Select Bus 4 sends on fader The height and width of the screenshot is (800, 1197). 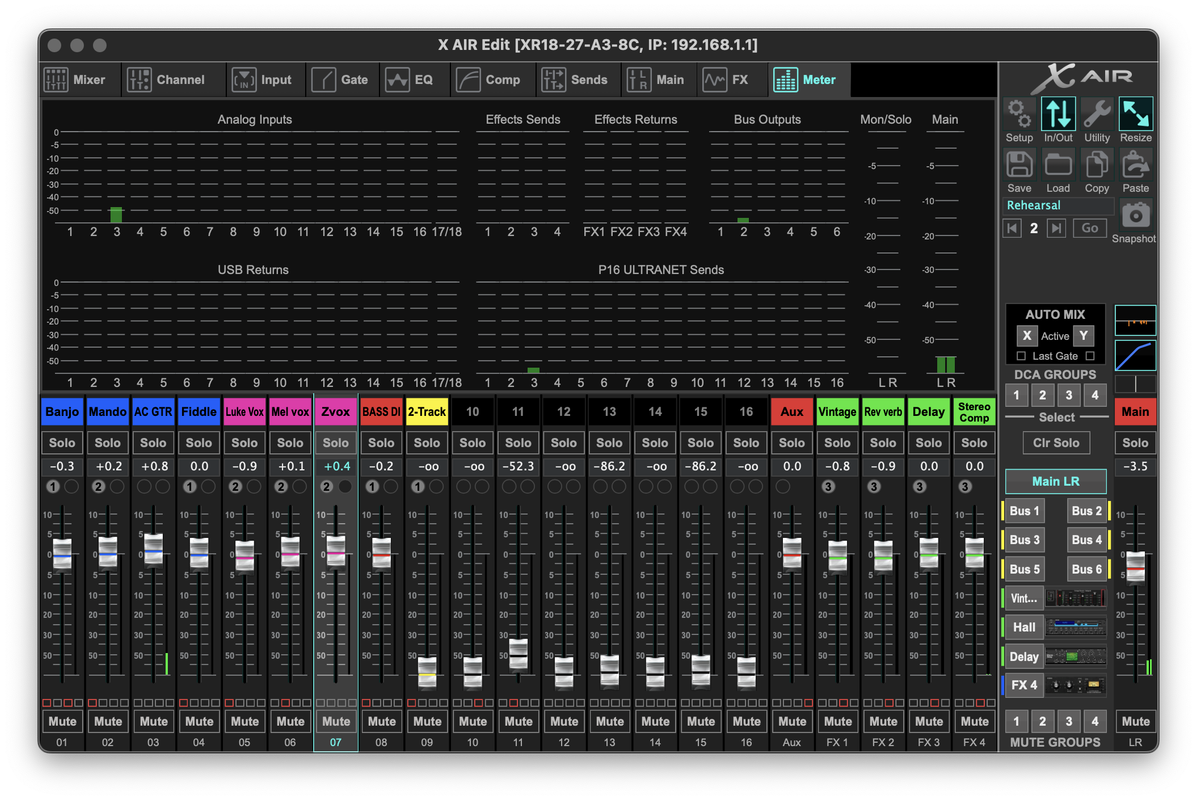(1086, 540)
